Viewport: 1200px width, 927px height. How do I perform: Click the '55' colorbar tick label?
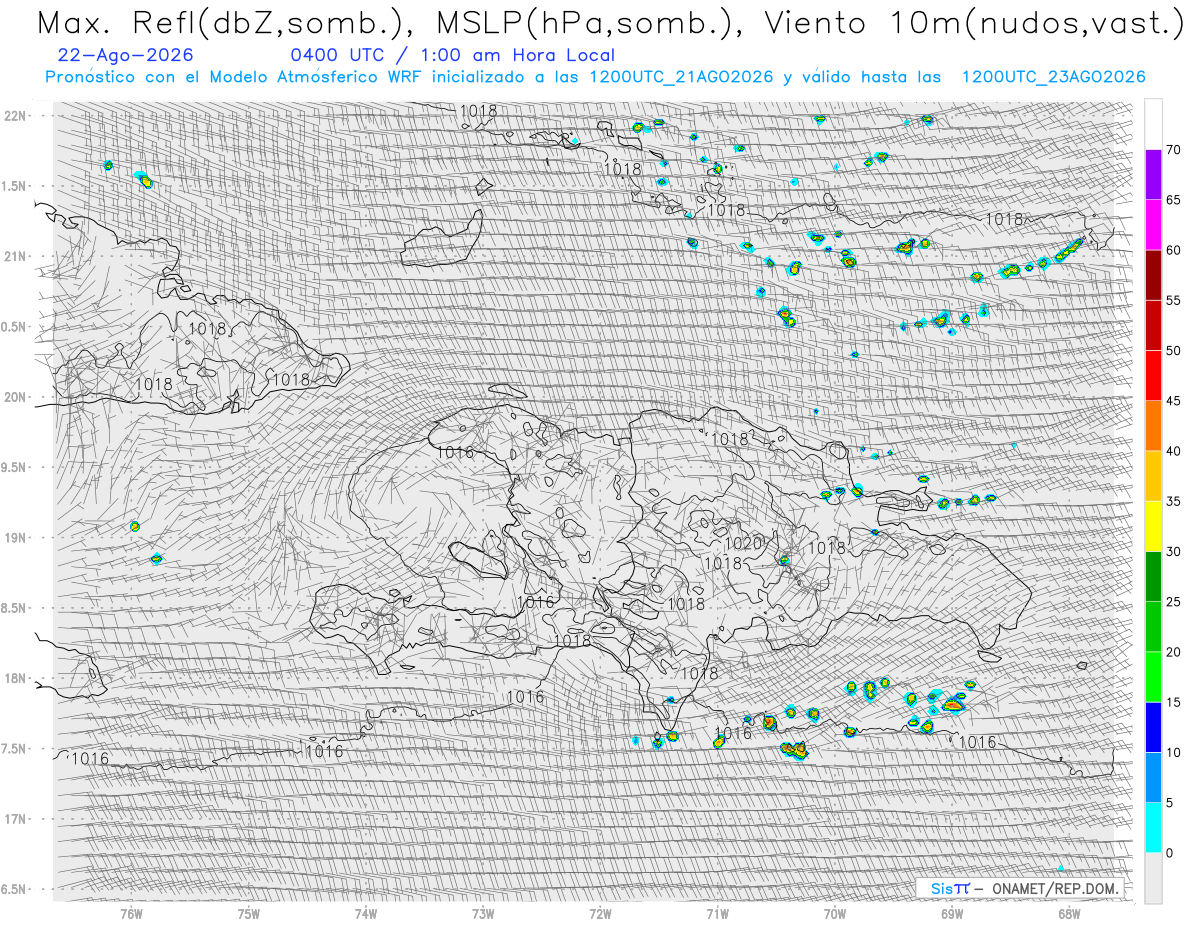(x=1173, y=300)
